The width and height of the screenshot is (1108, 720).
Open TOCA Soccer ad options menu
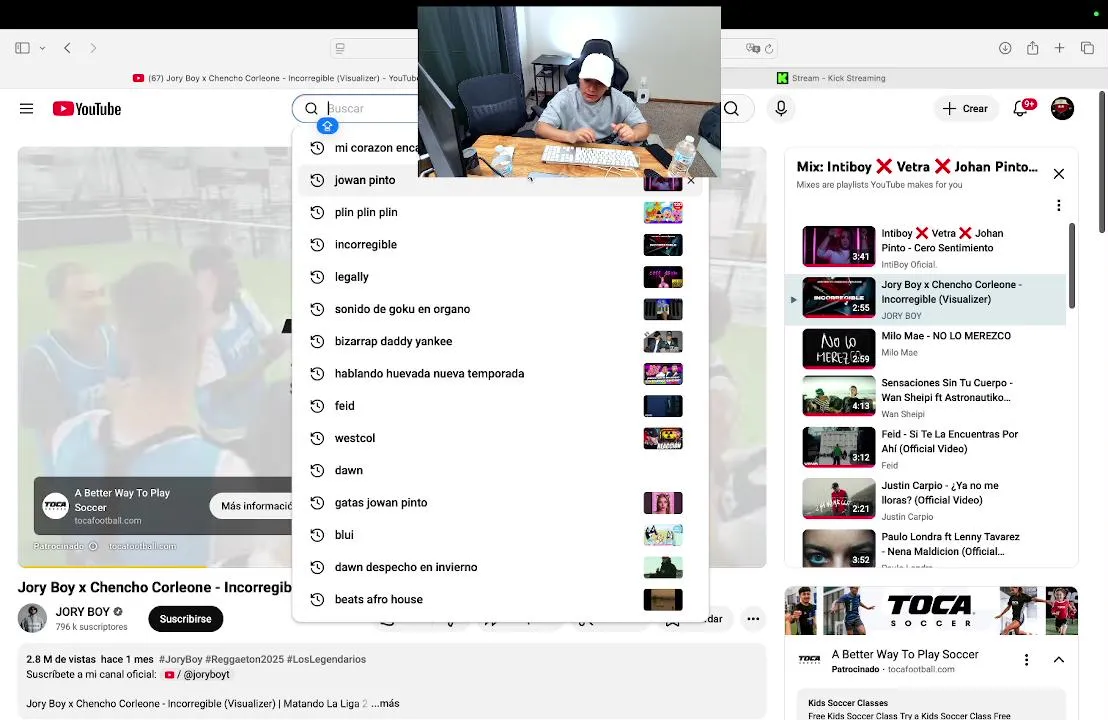[1026, 660]
